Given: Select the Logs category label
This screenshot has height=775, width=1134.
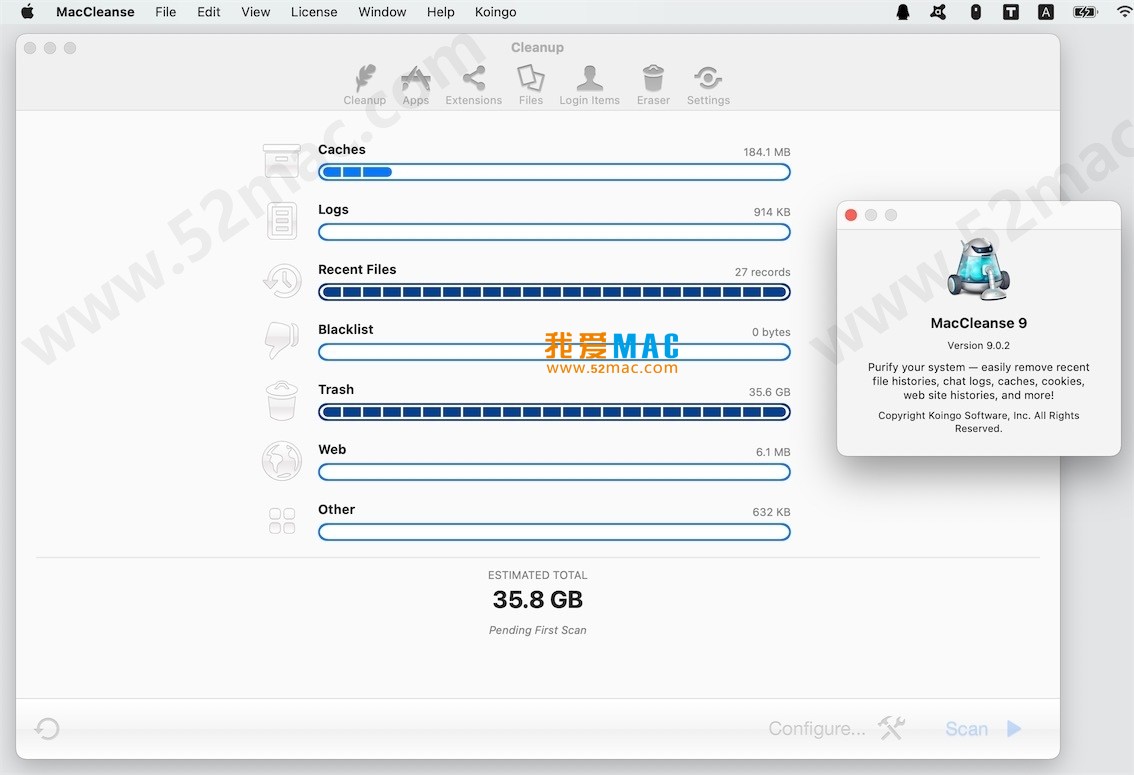Looking at the screenshot, I should pos(333,210).
